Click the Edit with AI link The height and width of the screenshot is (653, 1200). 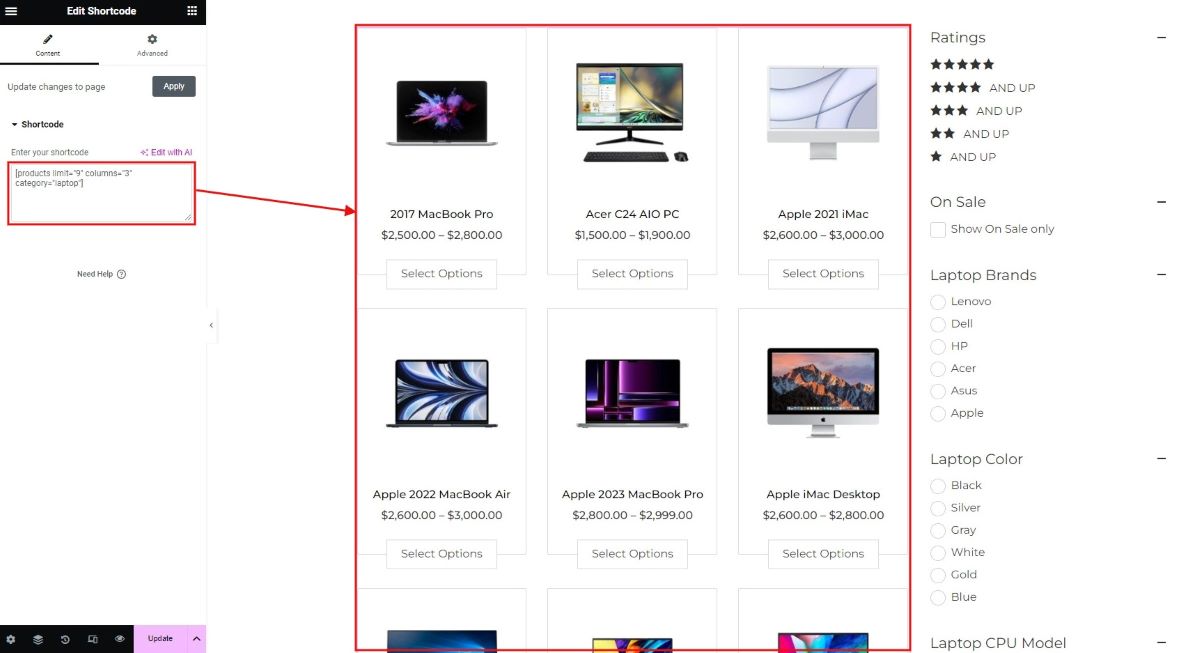tap(166, 152)
